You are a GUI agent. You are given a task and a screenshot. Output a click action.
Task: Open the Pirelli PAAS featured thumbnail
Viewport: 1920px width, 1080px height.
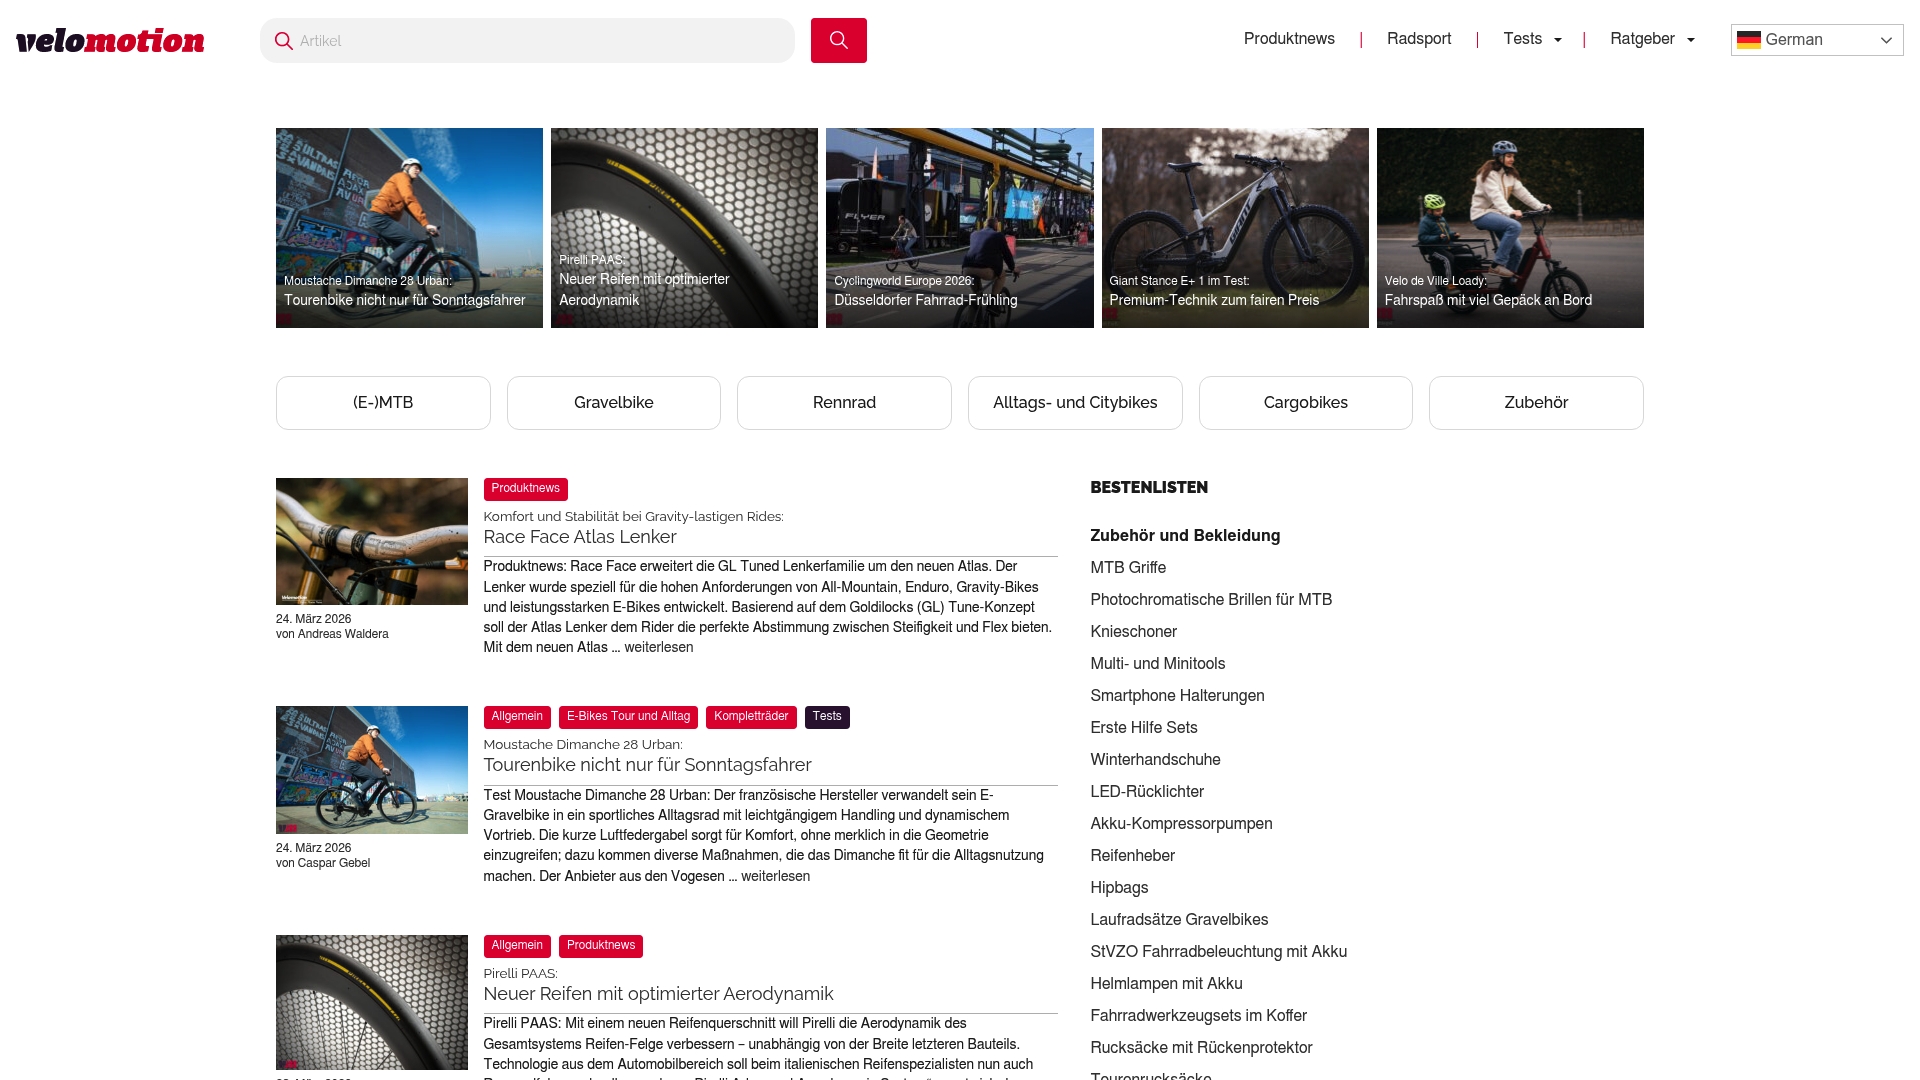684,228
